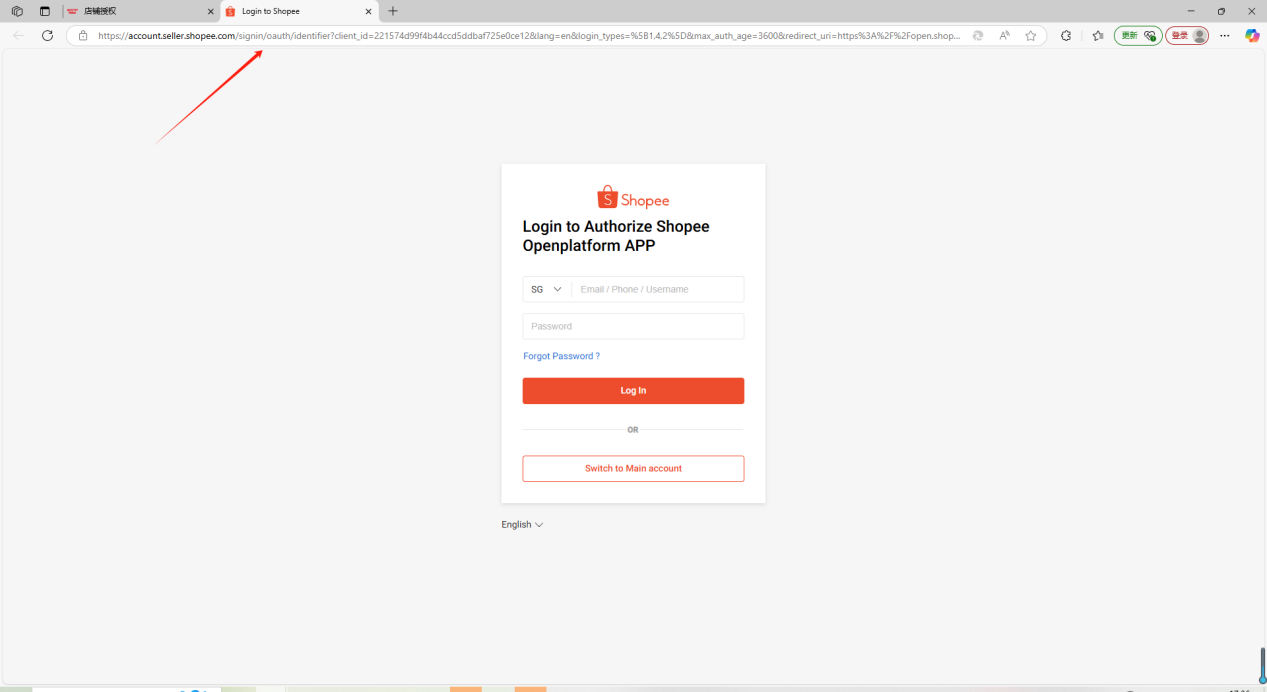Toggle the vertical tabs button
1267x692 pixels.
pyautogui.click(x=45, y=11)
